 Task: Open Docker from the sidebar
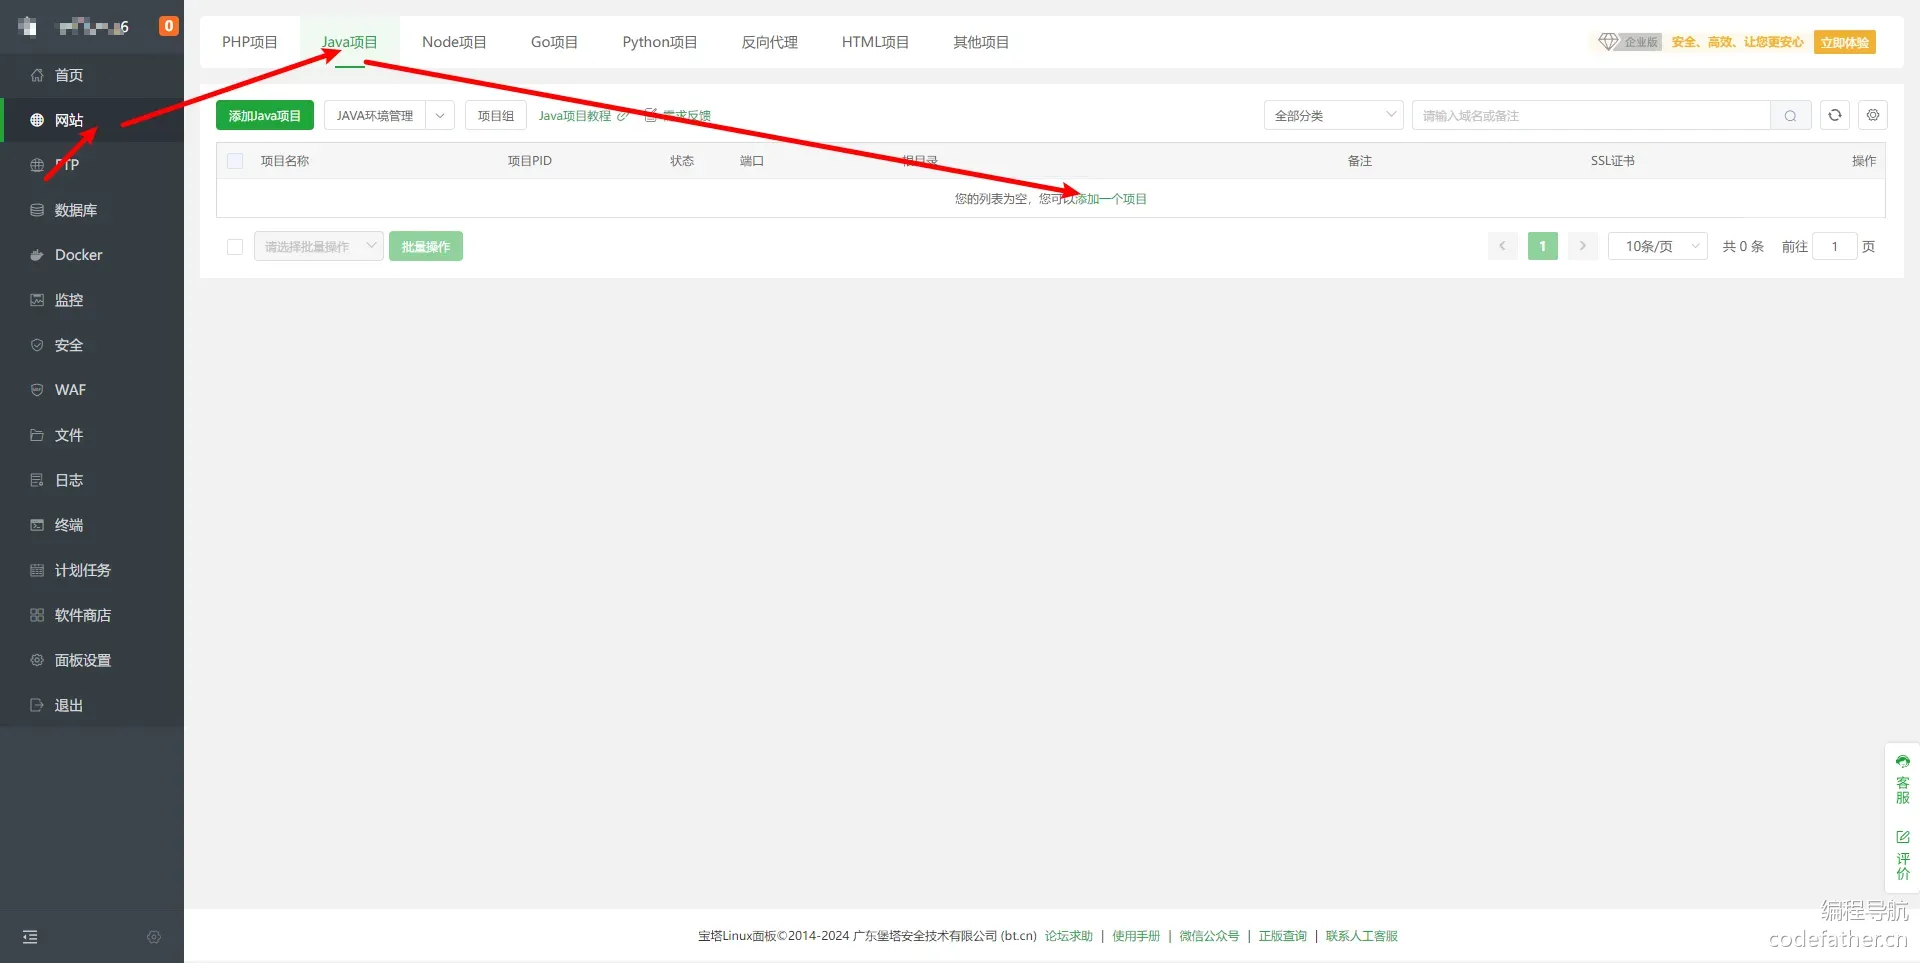point(78,255)
